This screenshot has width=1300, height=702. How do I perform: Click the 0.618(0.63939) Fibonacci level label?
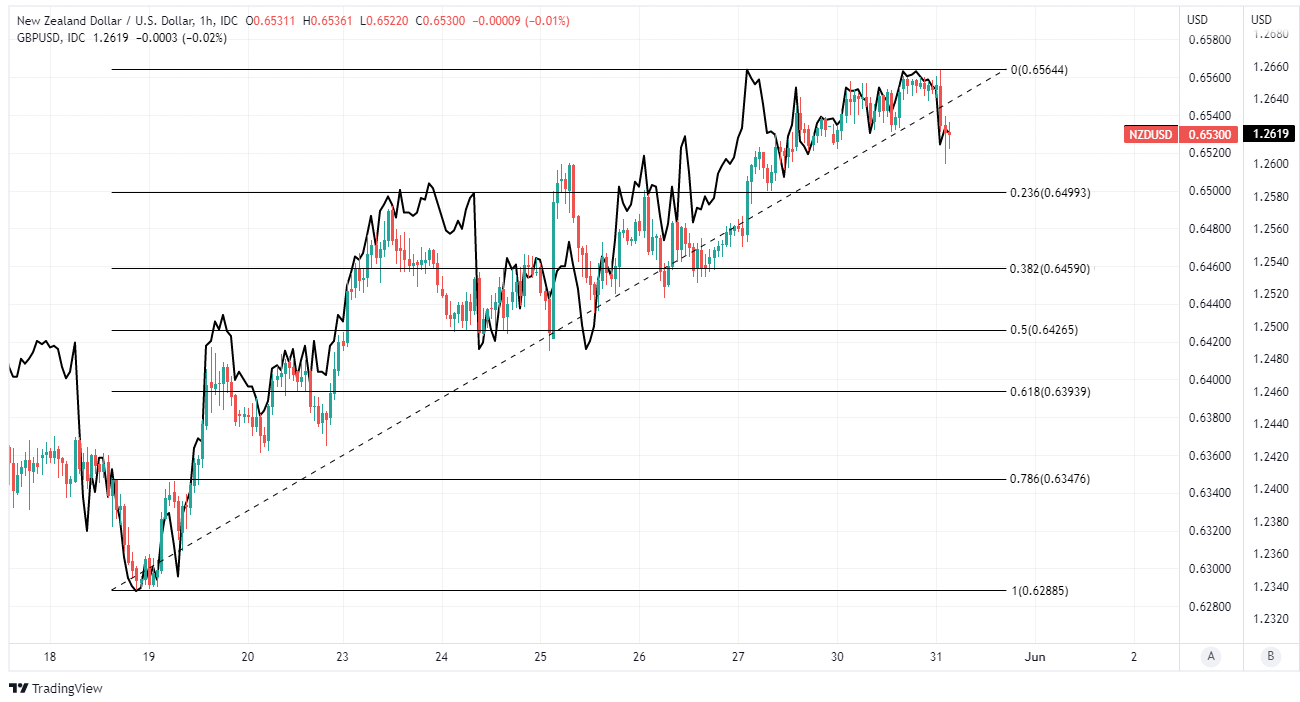(x=1048, y=392)
